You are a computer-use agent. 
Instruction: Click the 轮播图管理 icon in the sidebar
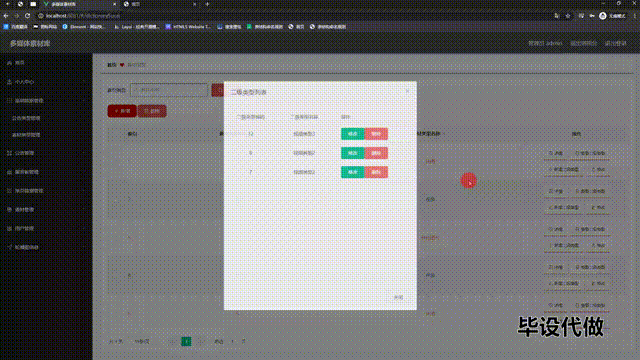coord(9,247)
